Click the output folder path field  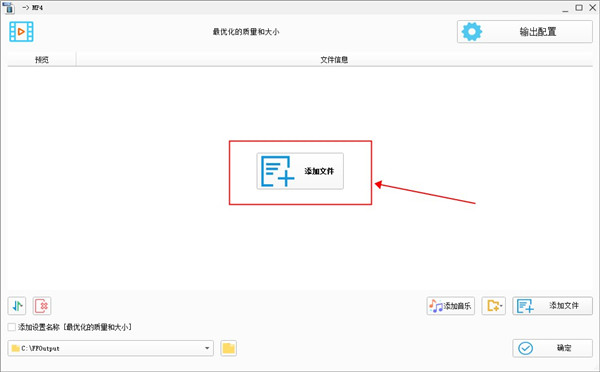[111, 348]
